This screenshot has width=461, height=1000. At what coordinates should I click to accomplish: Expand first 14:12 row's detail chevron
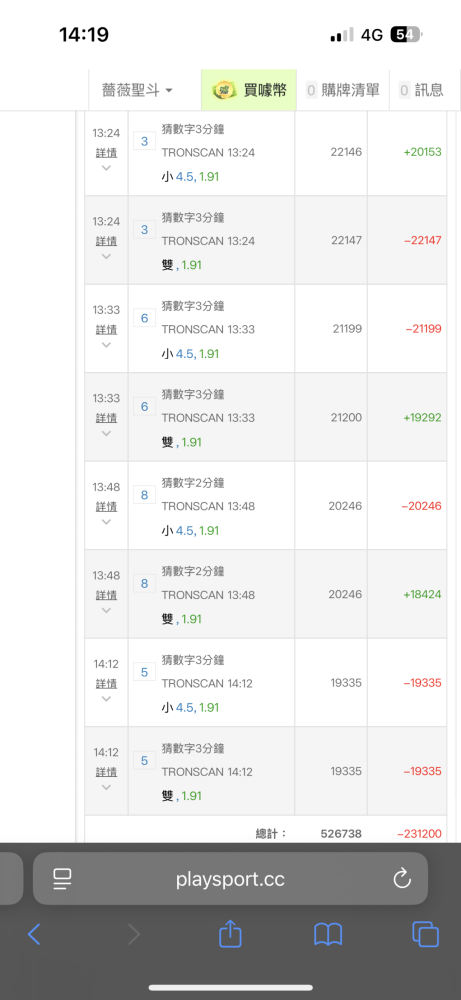106,699
